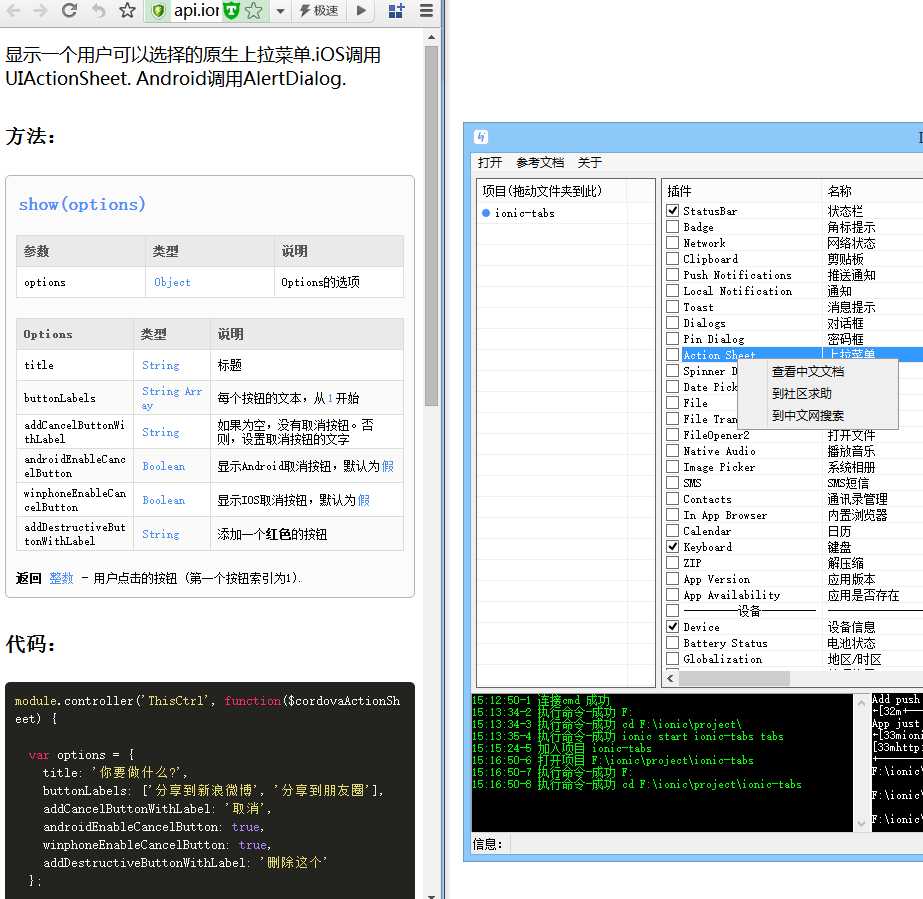Open the 关于 menu
The height and width of the screenshot is (899, 923).
[589, 162]
